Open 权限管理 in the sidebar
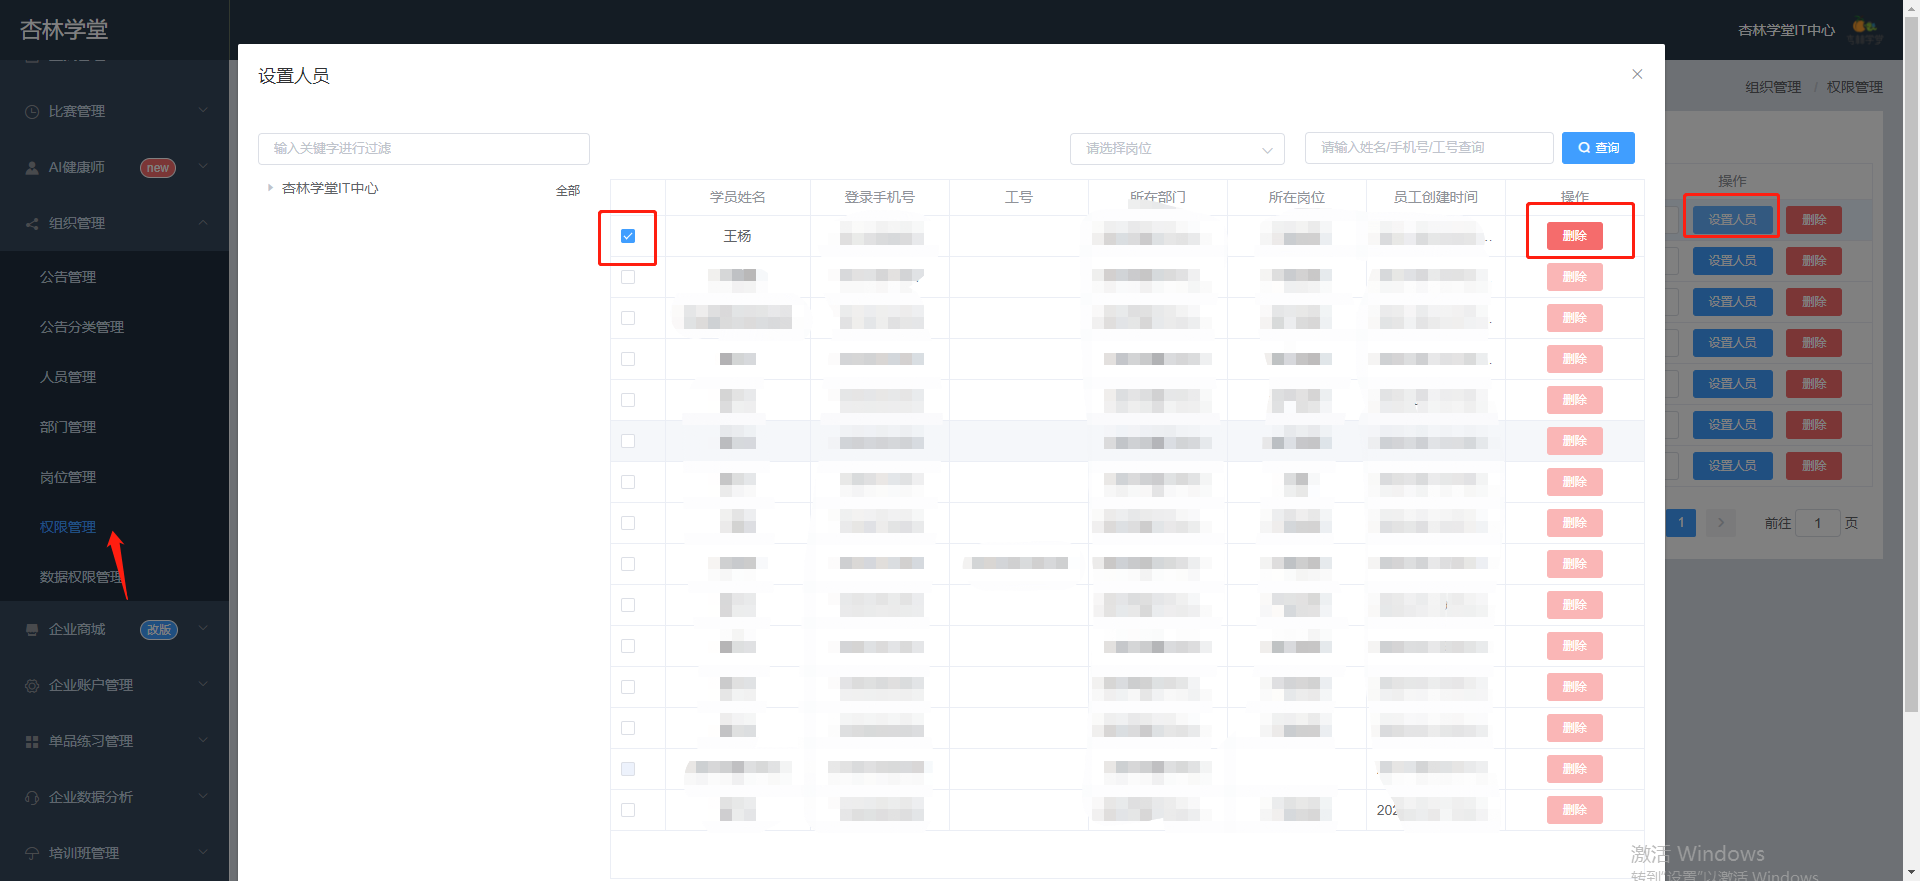 tap(68, 527)
